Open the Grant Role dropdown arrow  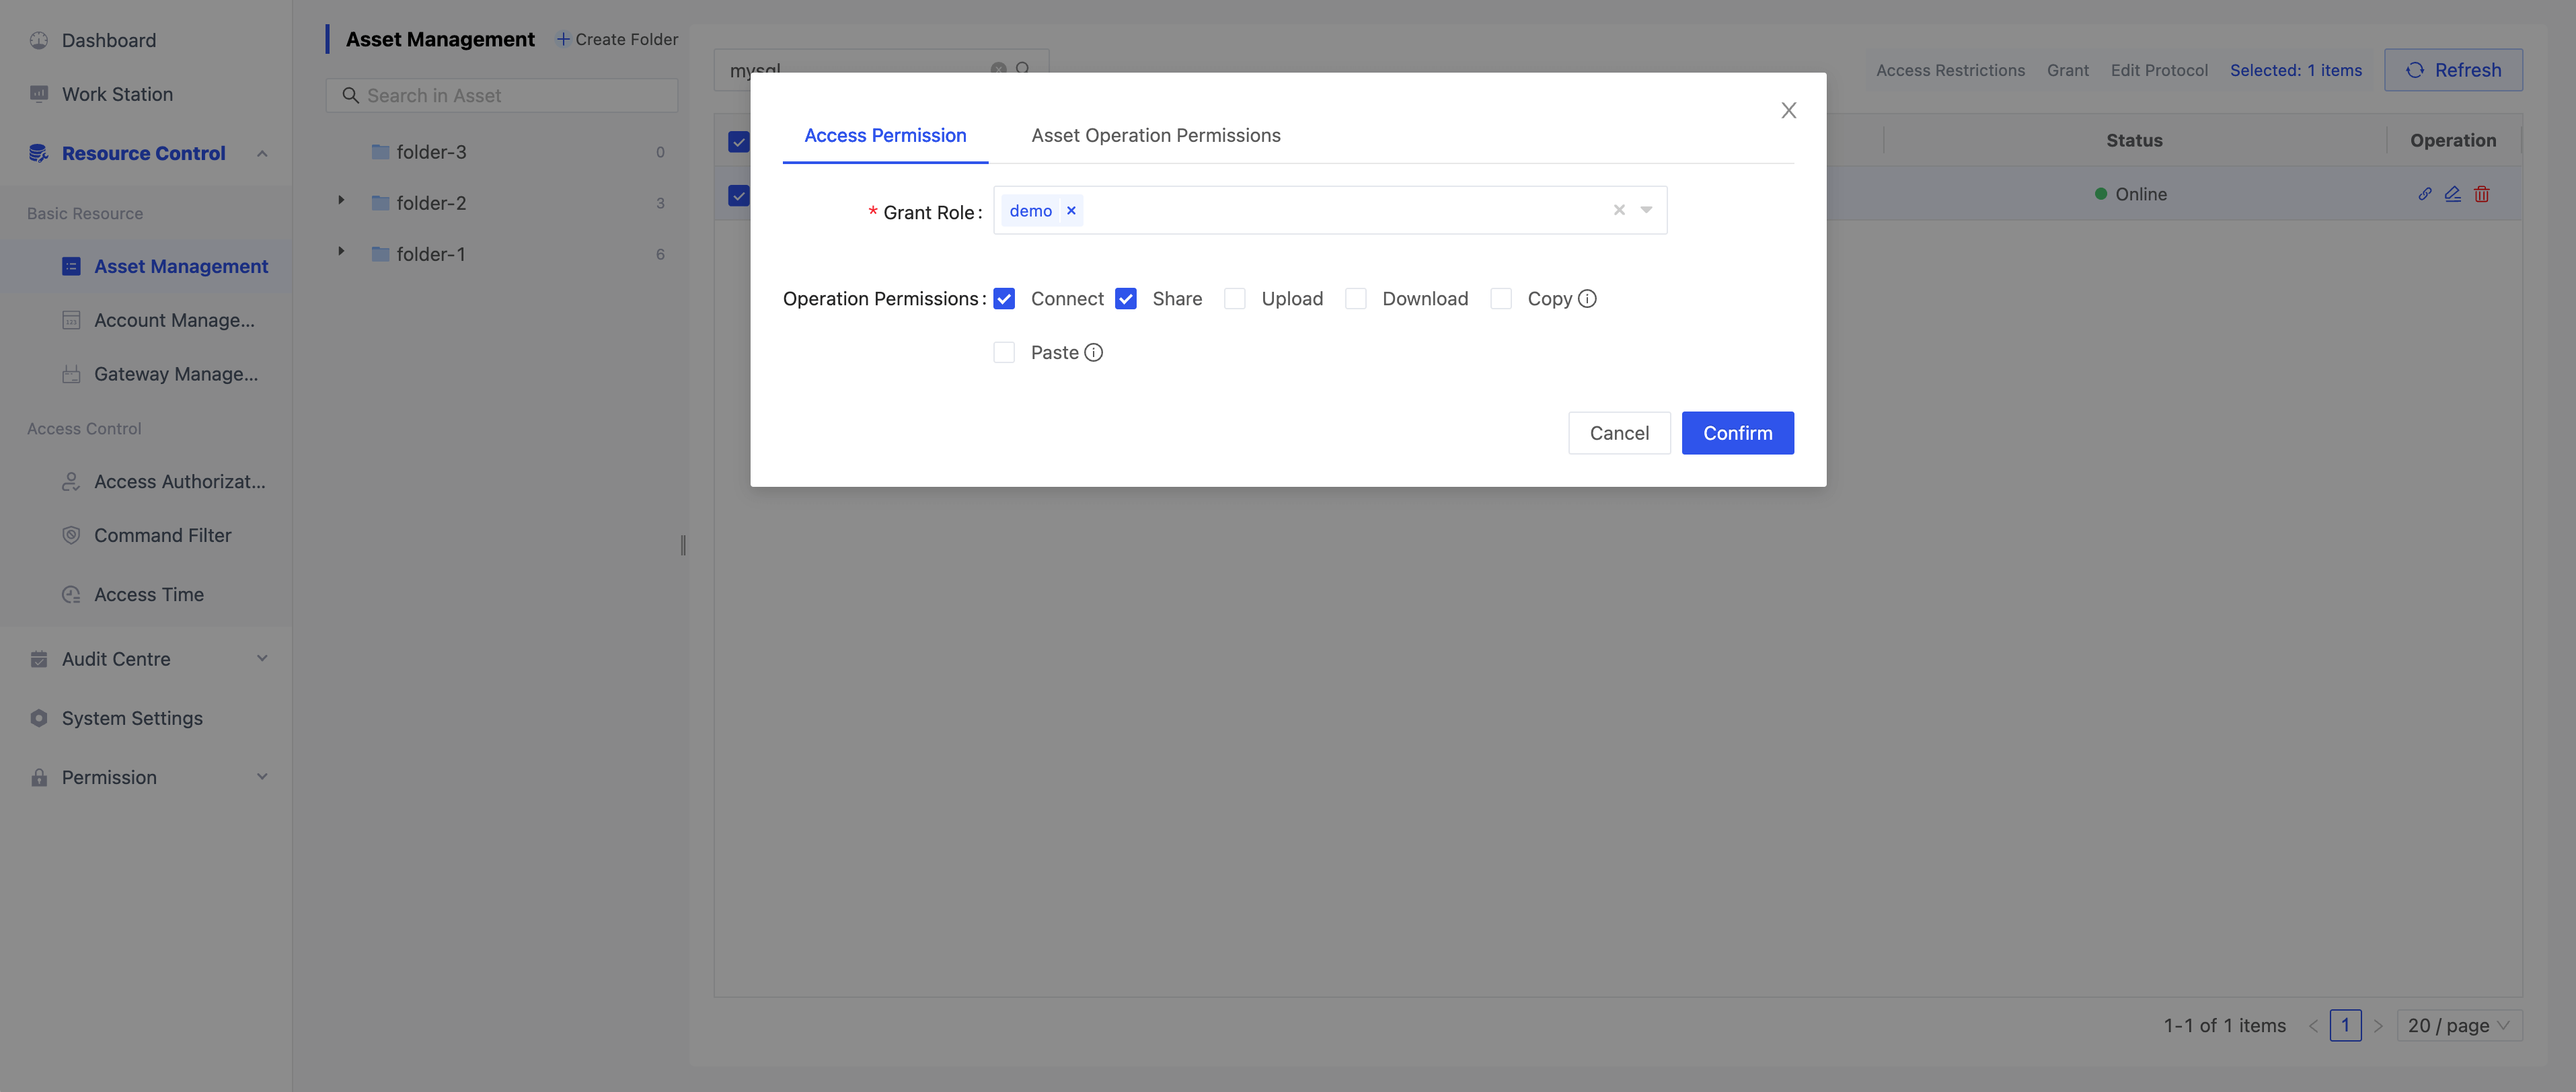pyautogui.click(x=1646, y=210)
